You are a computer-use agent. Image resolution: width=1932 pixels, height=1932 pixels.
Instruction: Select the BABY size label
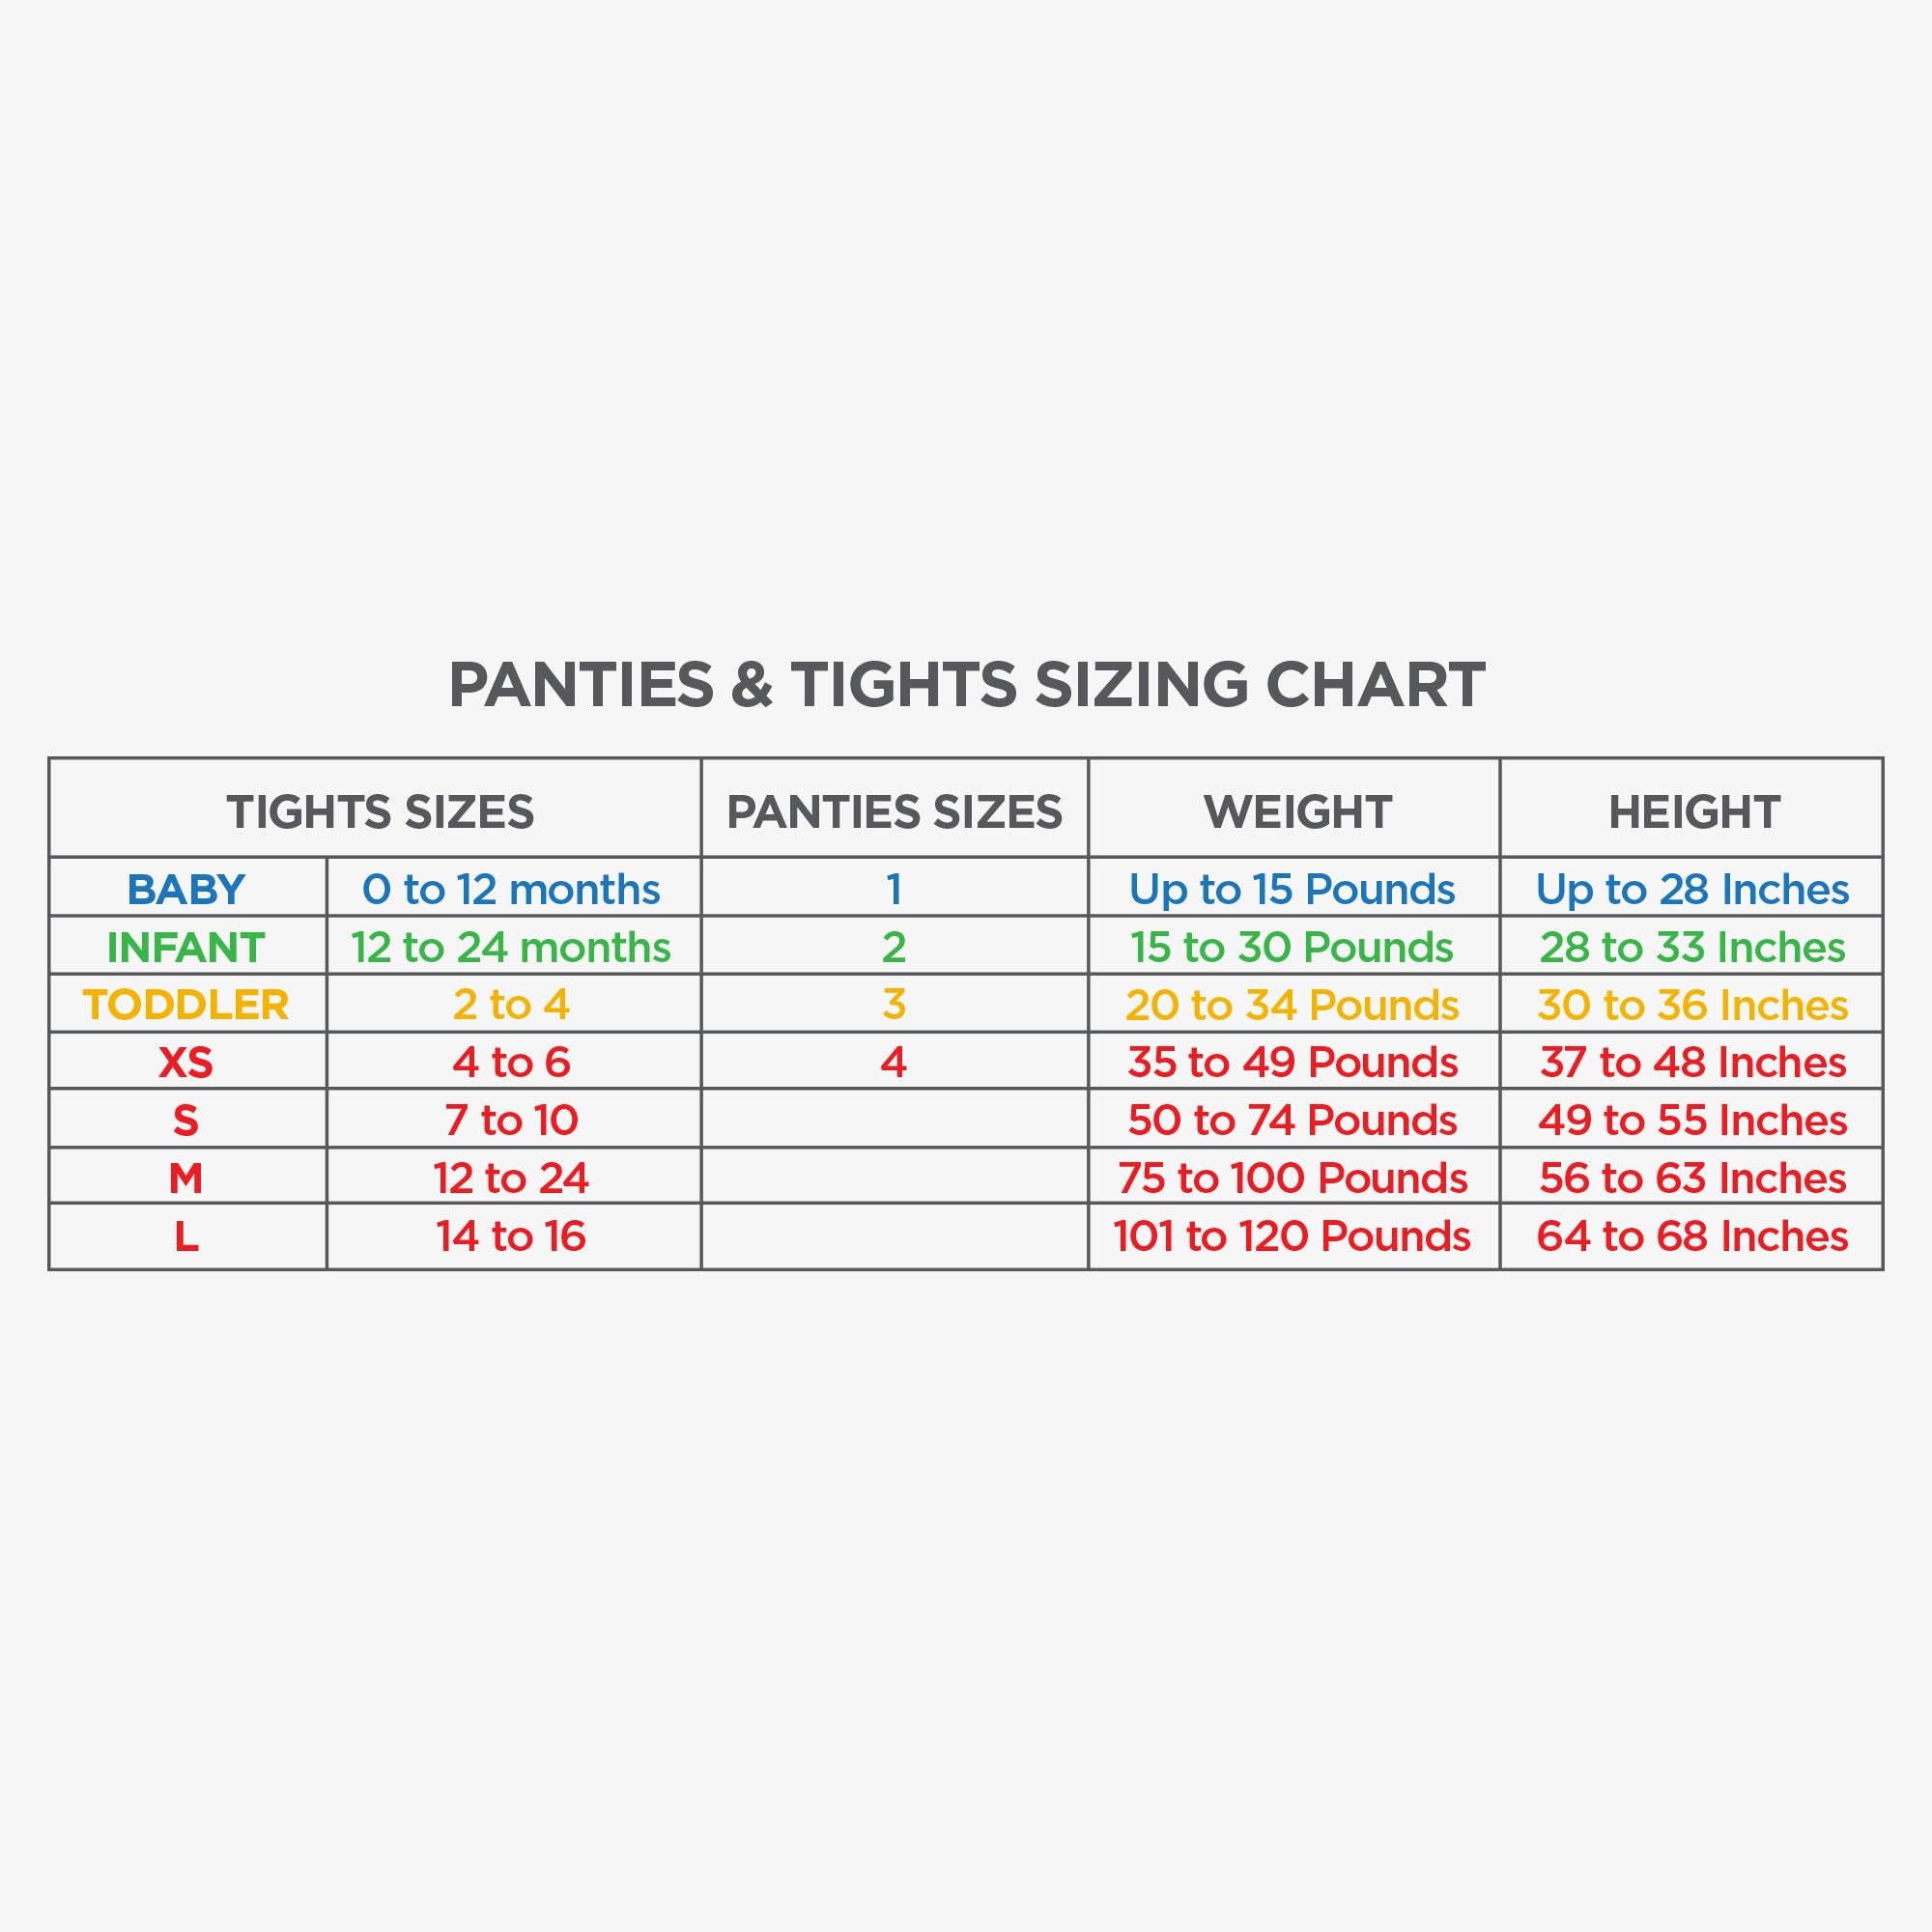pos(186,889)
